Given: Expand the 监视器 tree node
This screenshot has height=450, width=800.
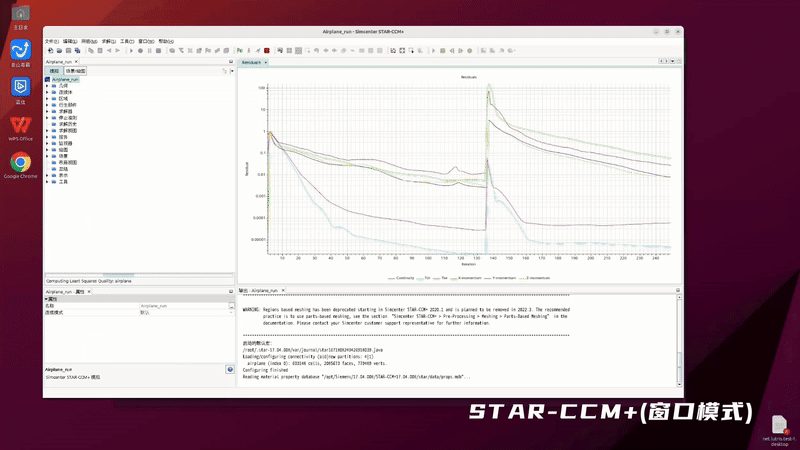Looking at the screenshot, I should (47, 143).
